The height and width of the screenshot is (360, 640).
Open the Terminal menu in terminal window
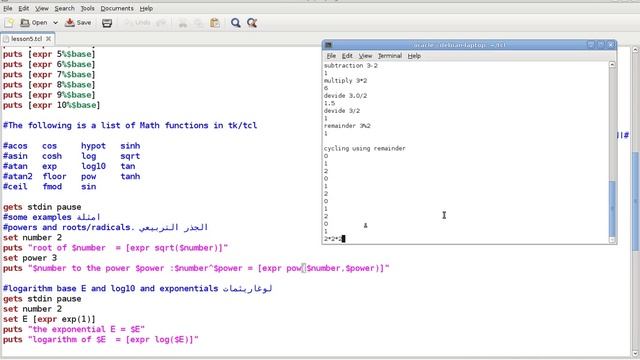pos(390,56)
